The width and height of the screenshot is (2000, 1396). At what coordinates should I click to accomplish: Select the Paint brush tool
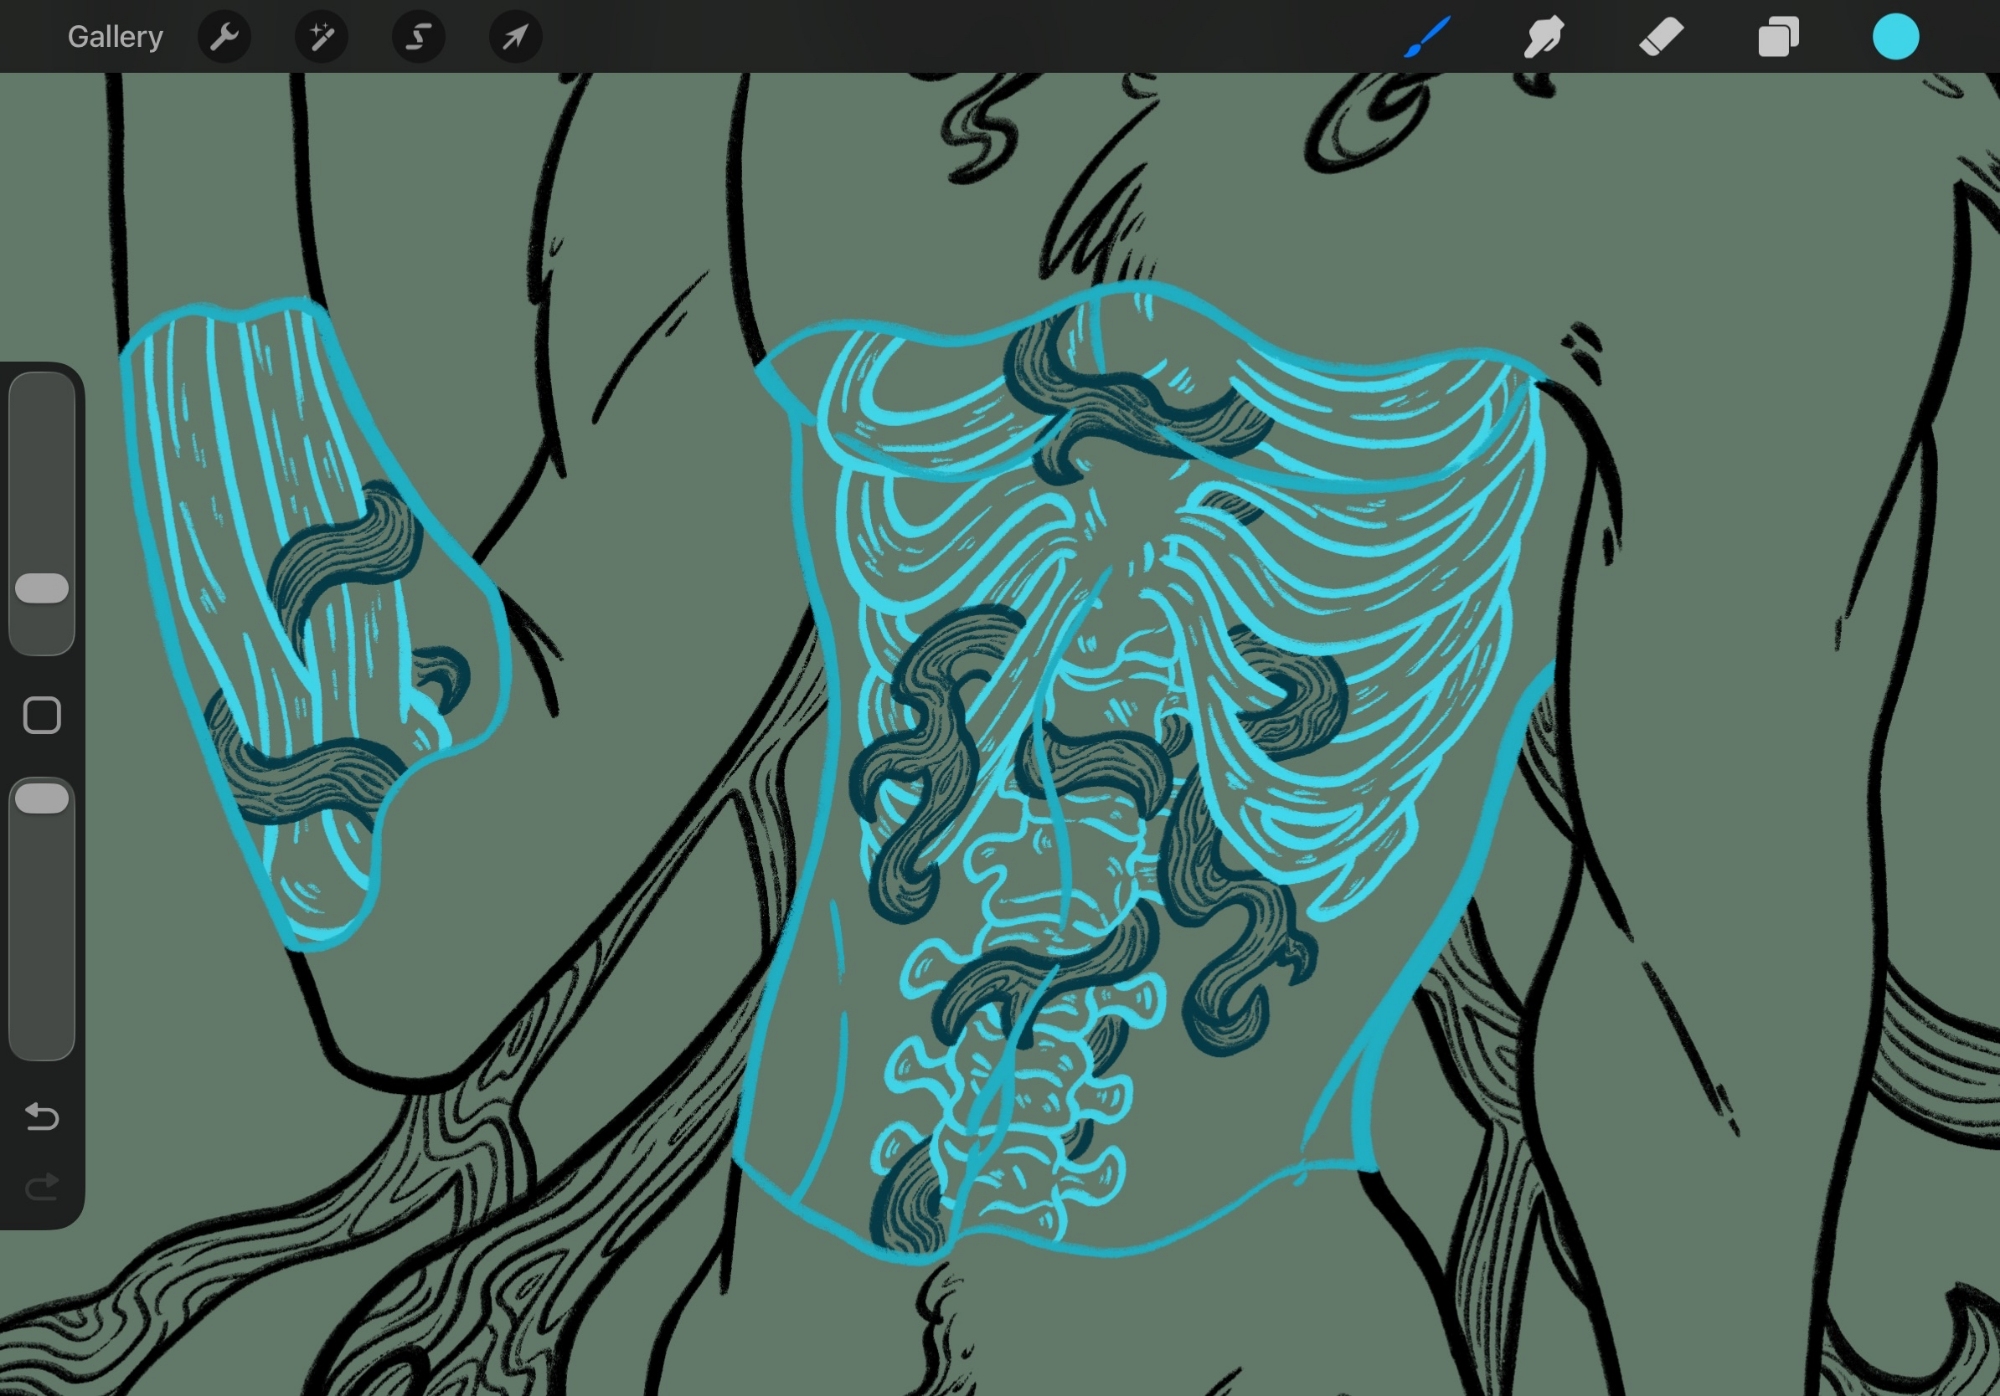tap(1427, 37)
